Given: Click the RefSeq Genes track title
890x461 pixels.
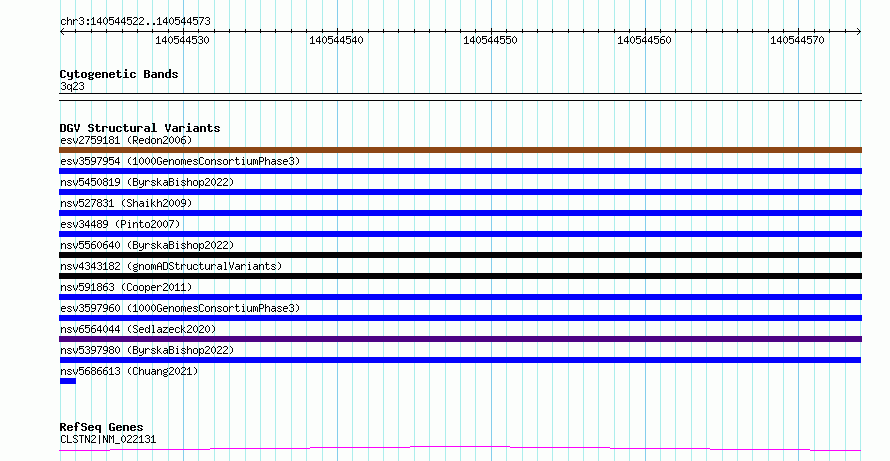Looking at the screenshot, I should (x=102, y=427).
